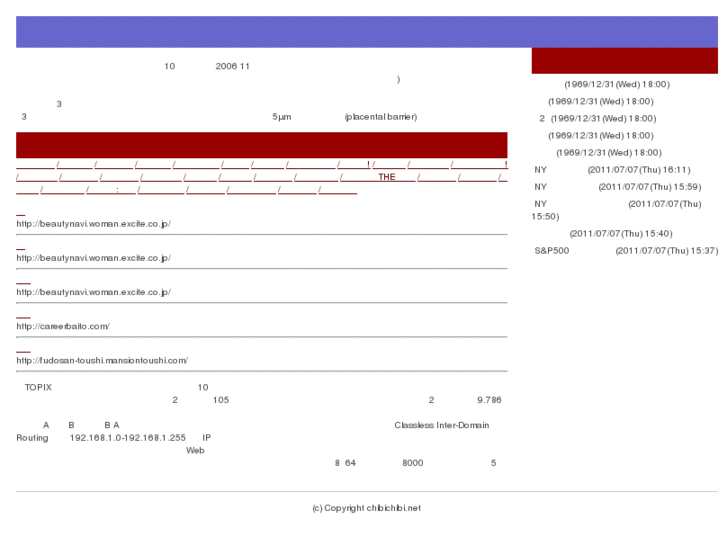Click the "(c) Copyright chibichibi.net" footer text
Image resolution: width=727 pixels, height=545 pixels.
pyautogui.click(x=366, y=508)
